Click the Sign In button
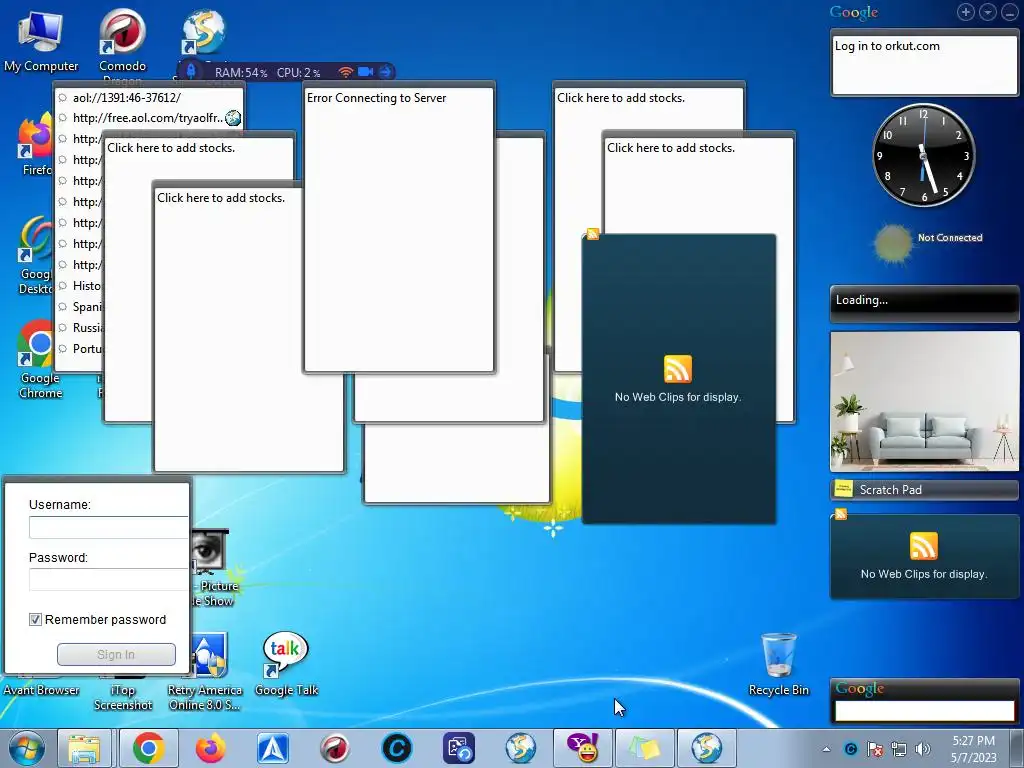This screenshot has width=1024, height=768. 116,654
